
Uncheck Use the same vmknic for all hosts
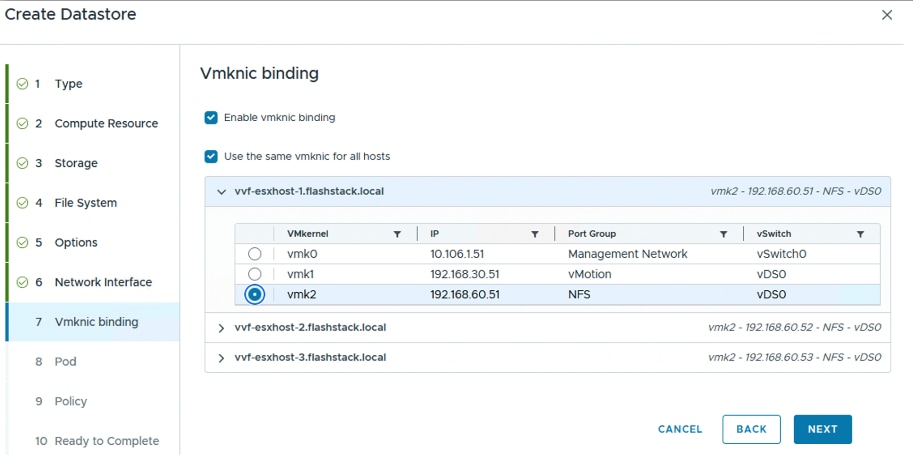211,157
